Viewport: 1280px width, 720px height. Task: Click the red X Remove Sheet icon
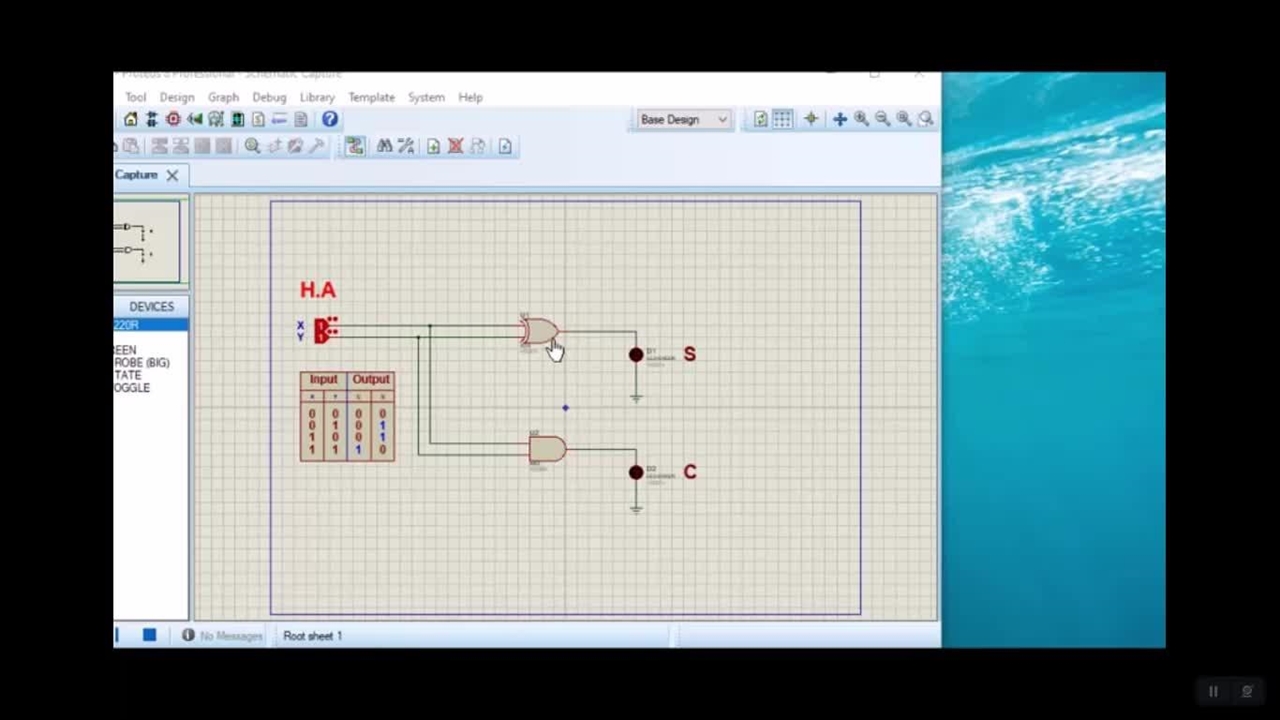coord(456,146)
